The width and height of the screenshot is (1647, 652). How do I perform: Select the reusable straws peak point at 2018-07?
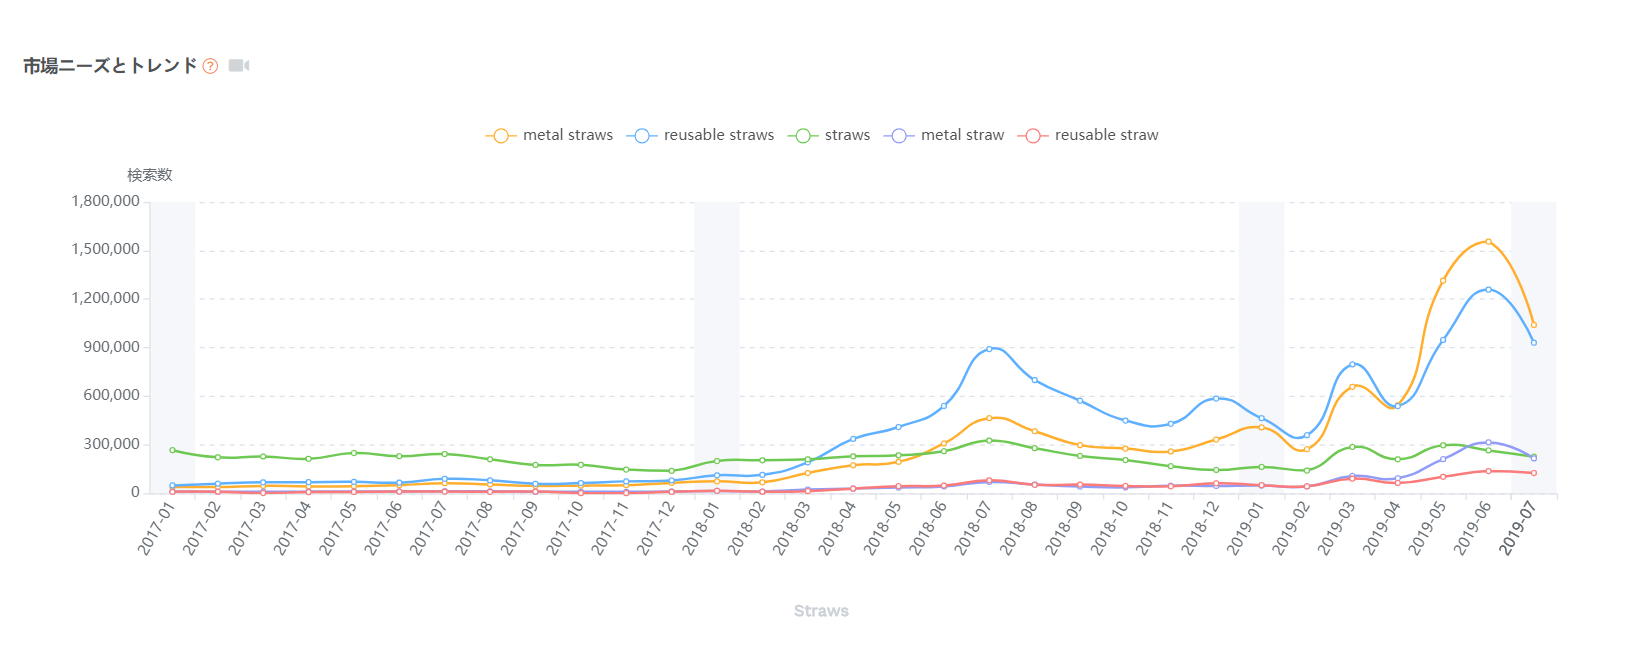(x=989, y=349)
